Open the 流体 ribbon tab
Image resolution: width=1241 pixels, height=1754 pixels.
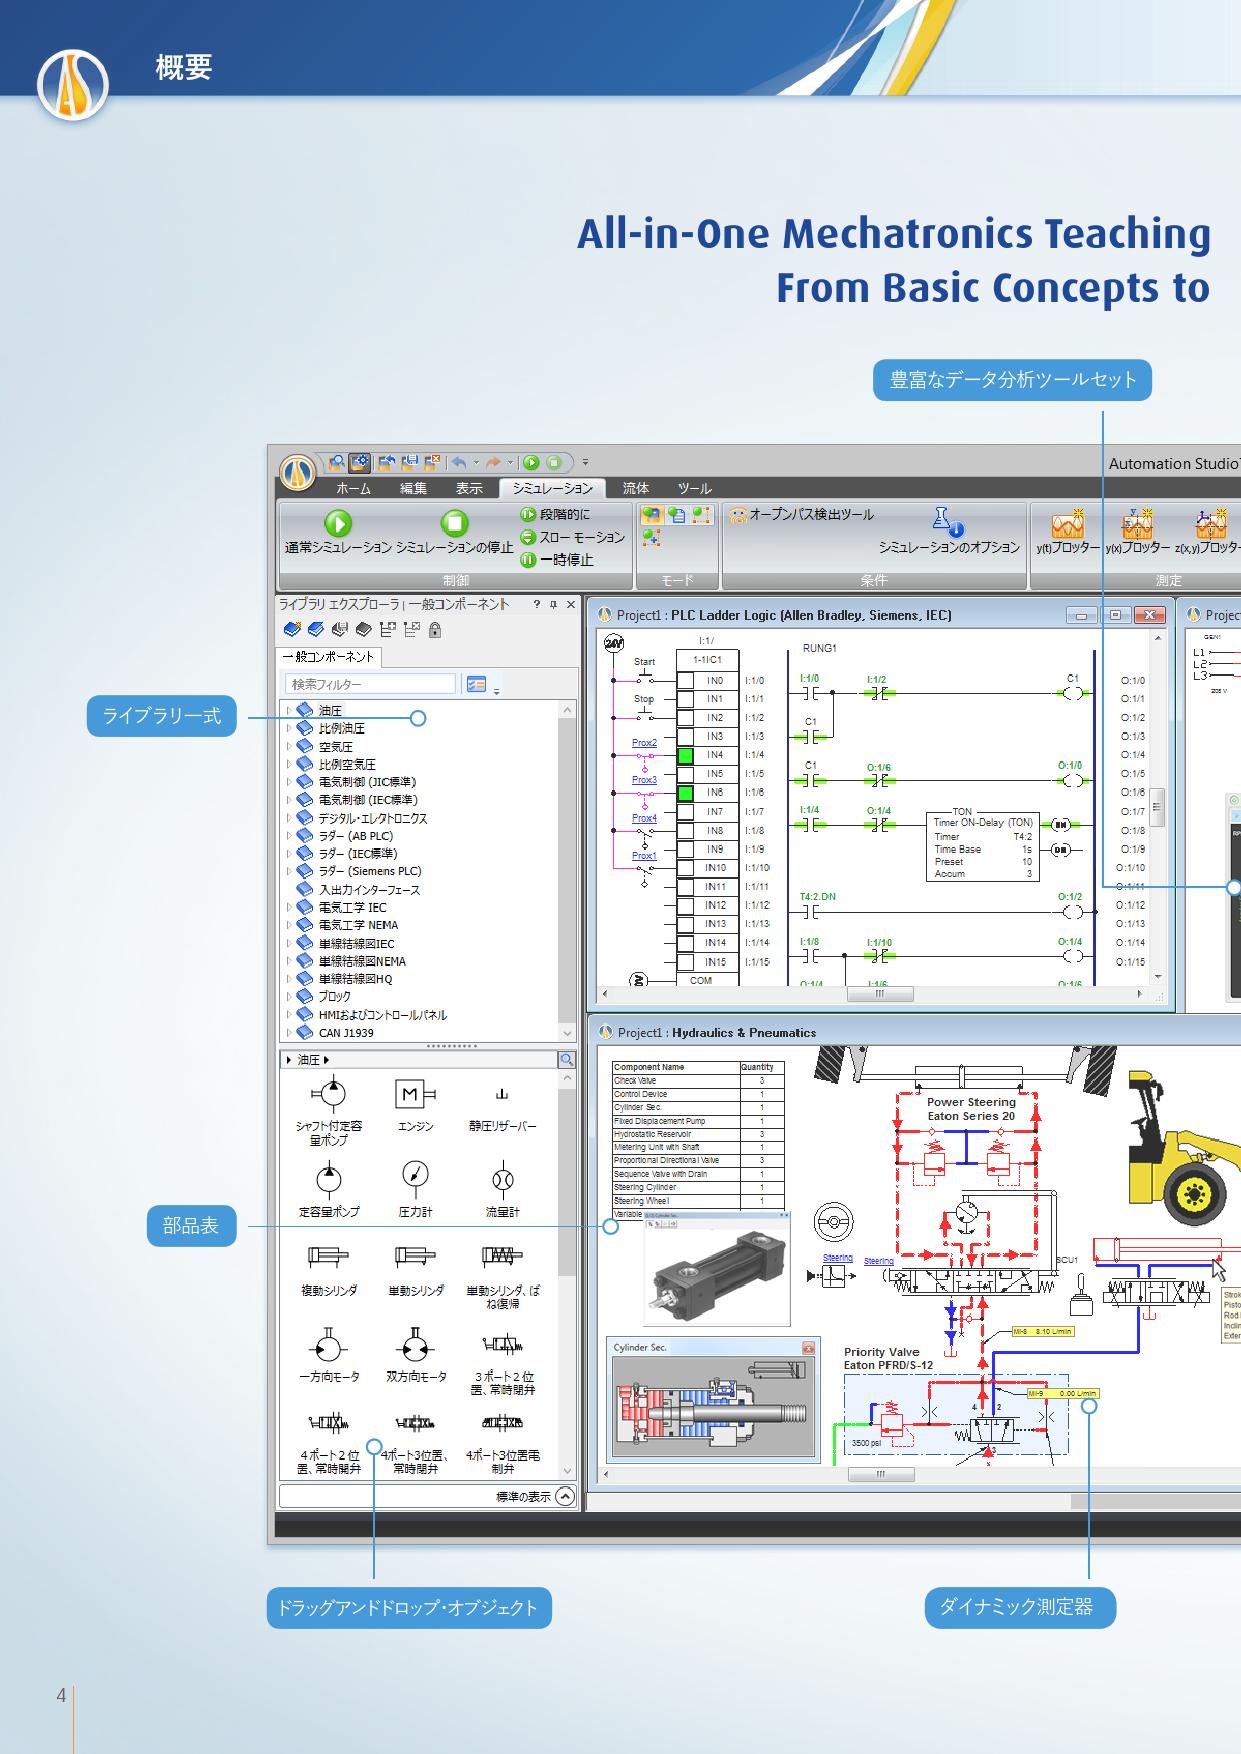636,488
